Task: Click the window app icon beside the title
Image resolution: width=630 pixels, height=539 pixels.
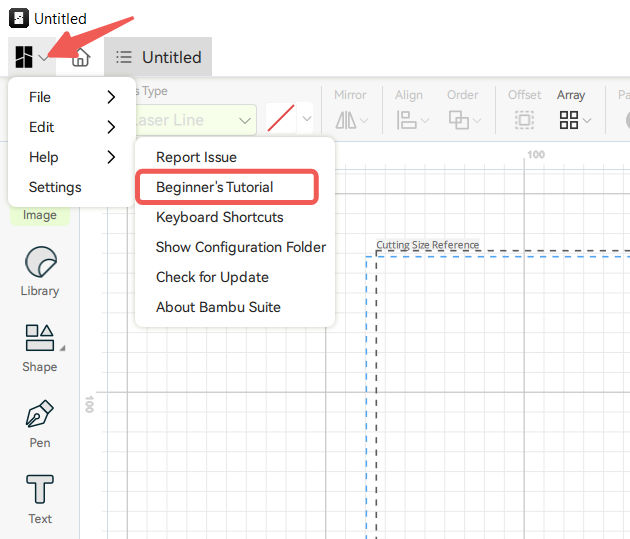Action: (x=19, y=18)
